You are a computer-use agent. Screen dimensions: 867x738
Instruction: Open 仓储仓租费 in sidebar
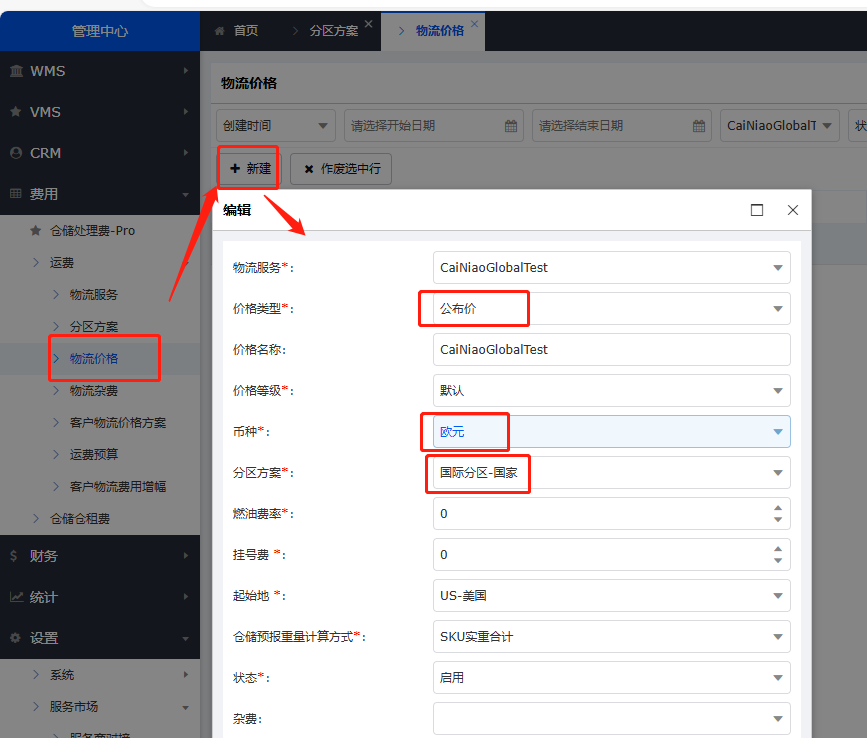pos(80,519)
